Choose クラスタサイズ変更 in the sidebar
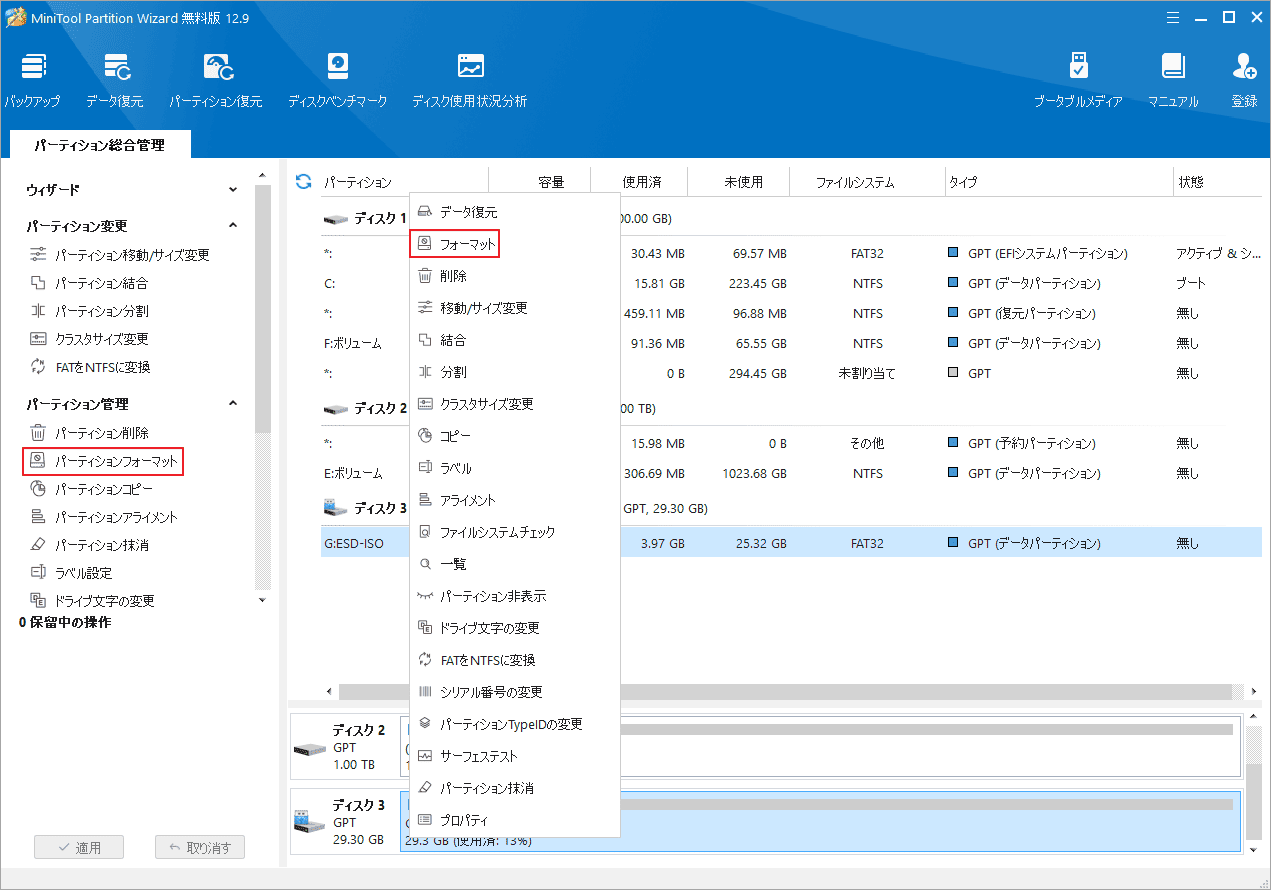Viewport: 1271px width, 890px height. tap(88, 339)
